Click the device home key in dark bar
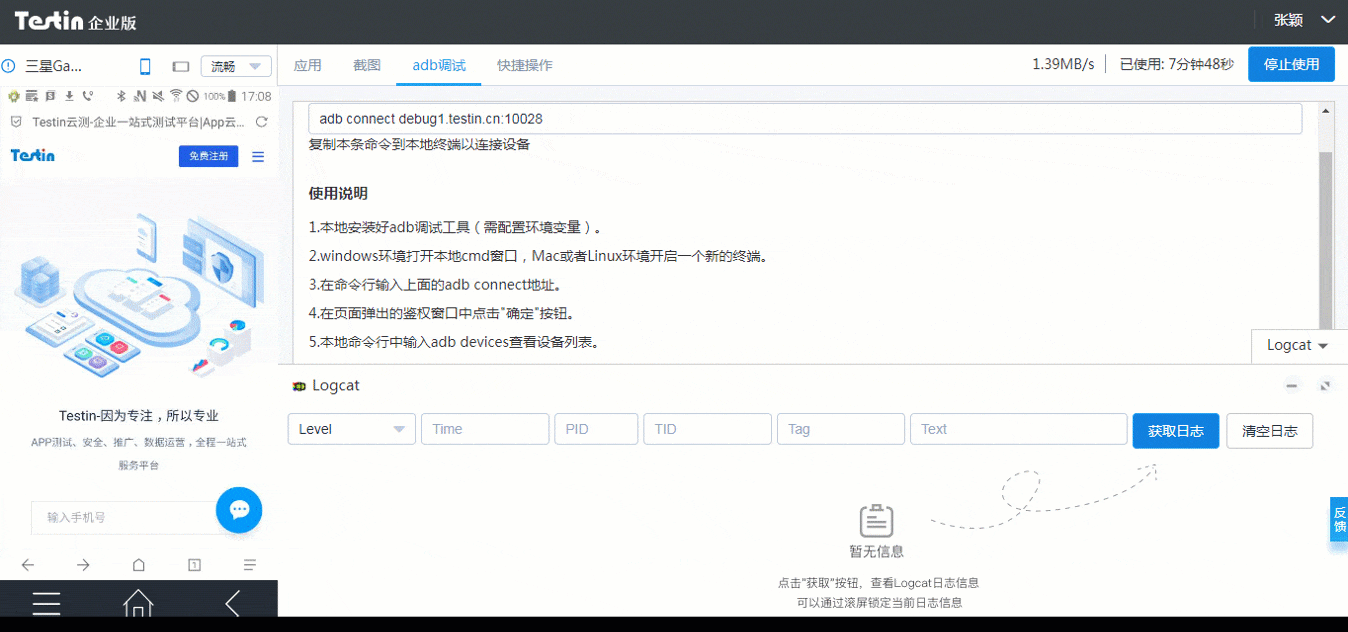Viewport: 1348px width, 632px height. [138, 603]
